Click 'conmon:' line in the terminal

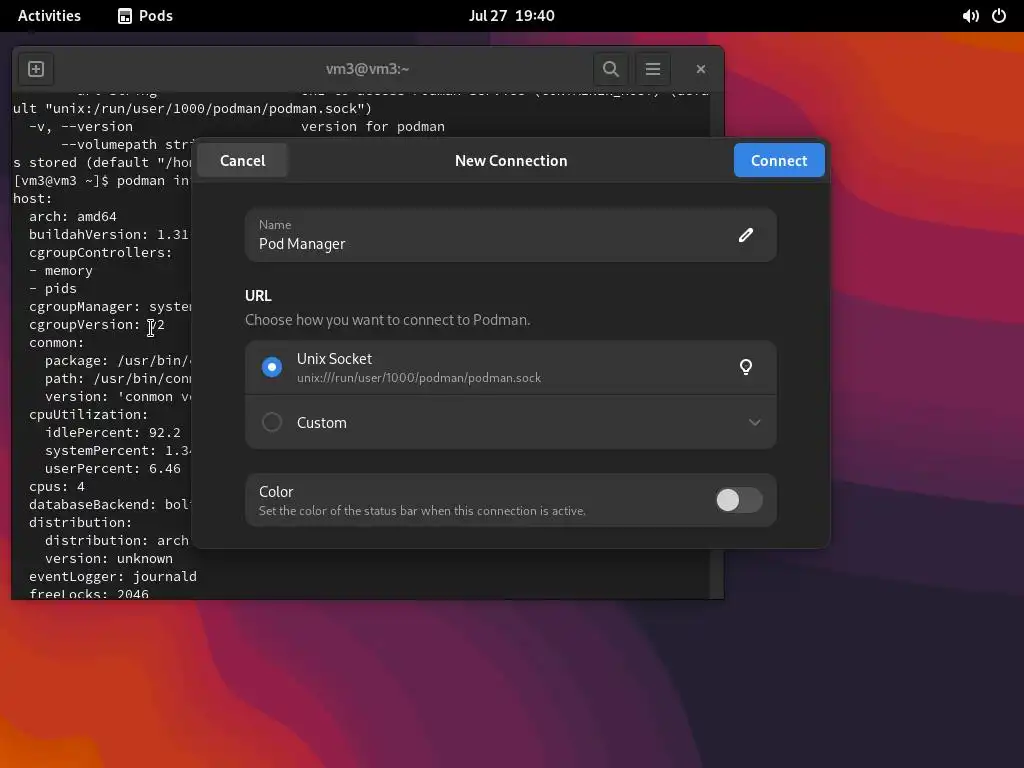[57, 343]
